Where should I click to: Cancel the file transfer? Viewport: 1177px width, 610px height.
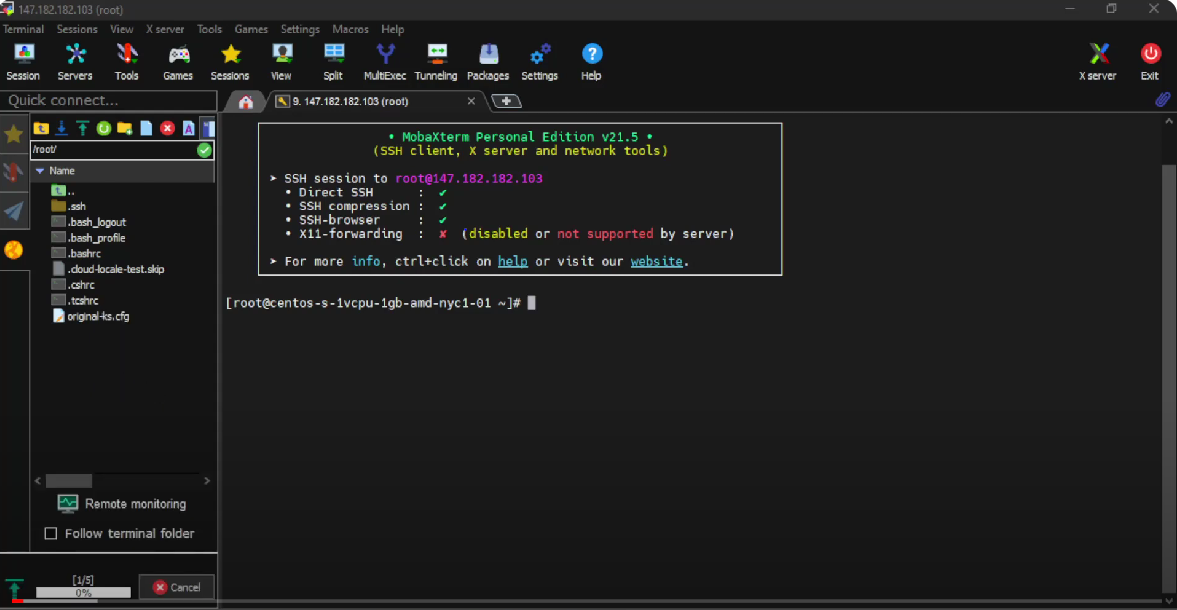pyautogui.click(x=177, y=587)
